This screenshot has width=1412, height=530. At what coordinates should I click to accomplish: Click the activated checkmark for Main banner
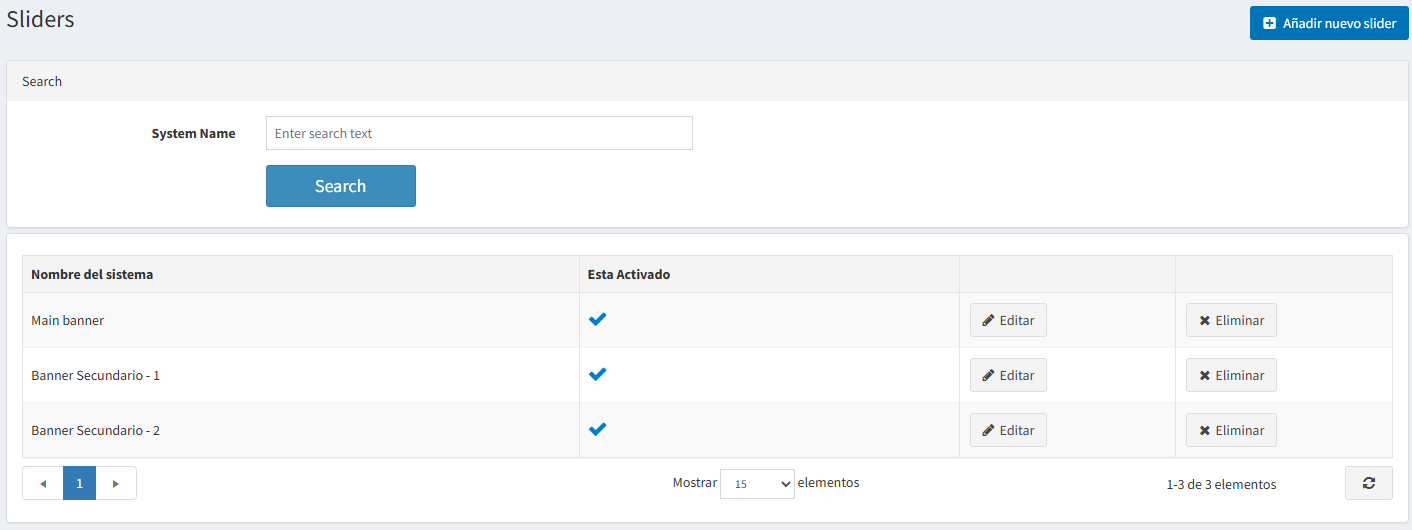[597, 320]
